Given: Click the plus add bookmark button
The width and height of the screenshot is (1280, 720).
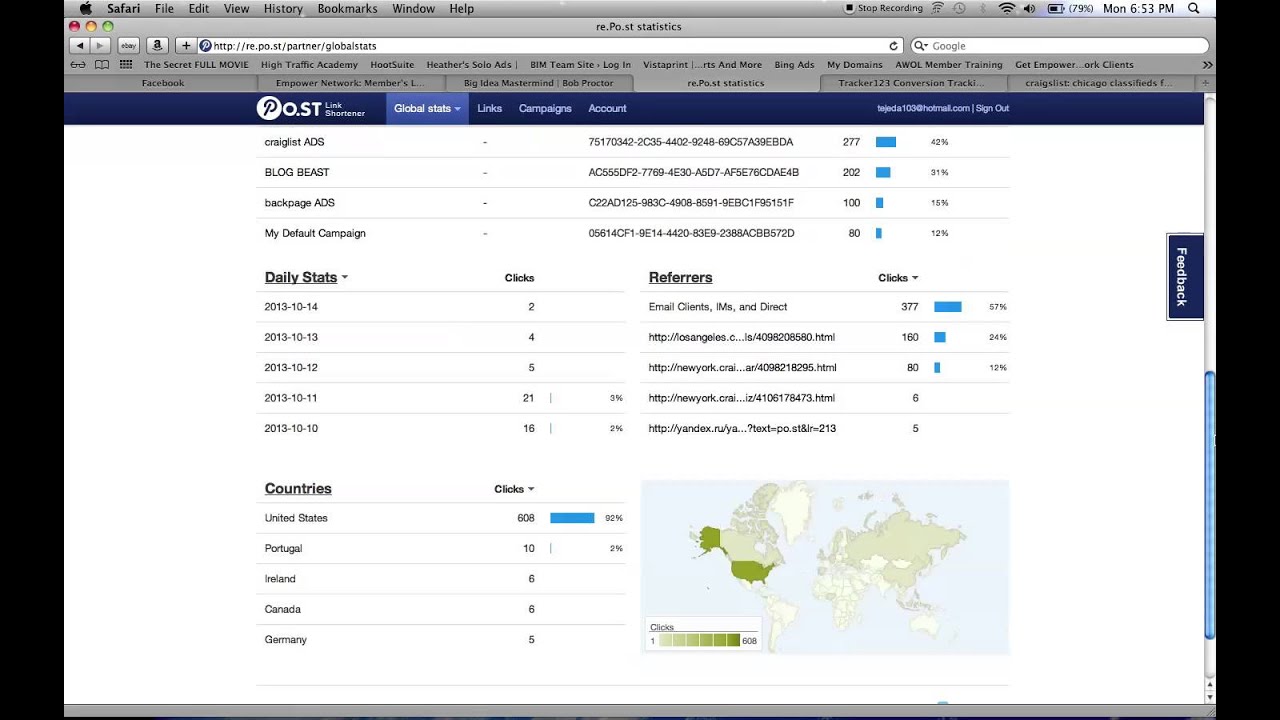Looking at the screenshot, I should [186, 46].
